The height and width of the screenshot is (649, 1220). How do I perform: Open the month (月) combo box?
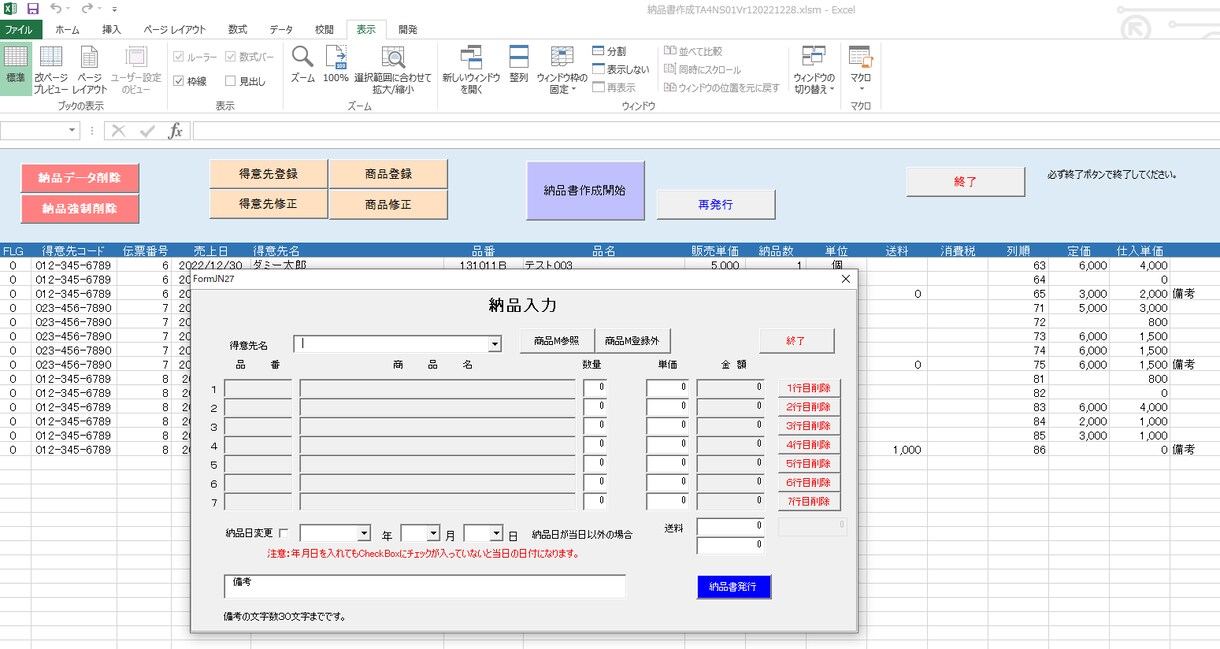(x=434, y=534)
